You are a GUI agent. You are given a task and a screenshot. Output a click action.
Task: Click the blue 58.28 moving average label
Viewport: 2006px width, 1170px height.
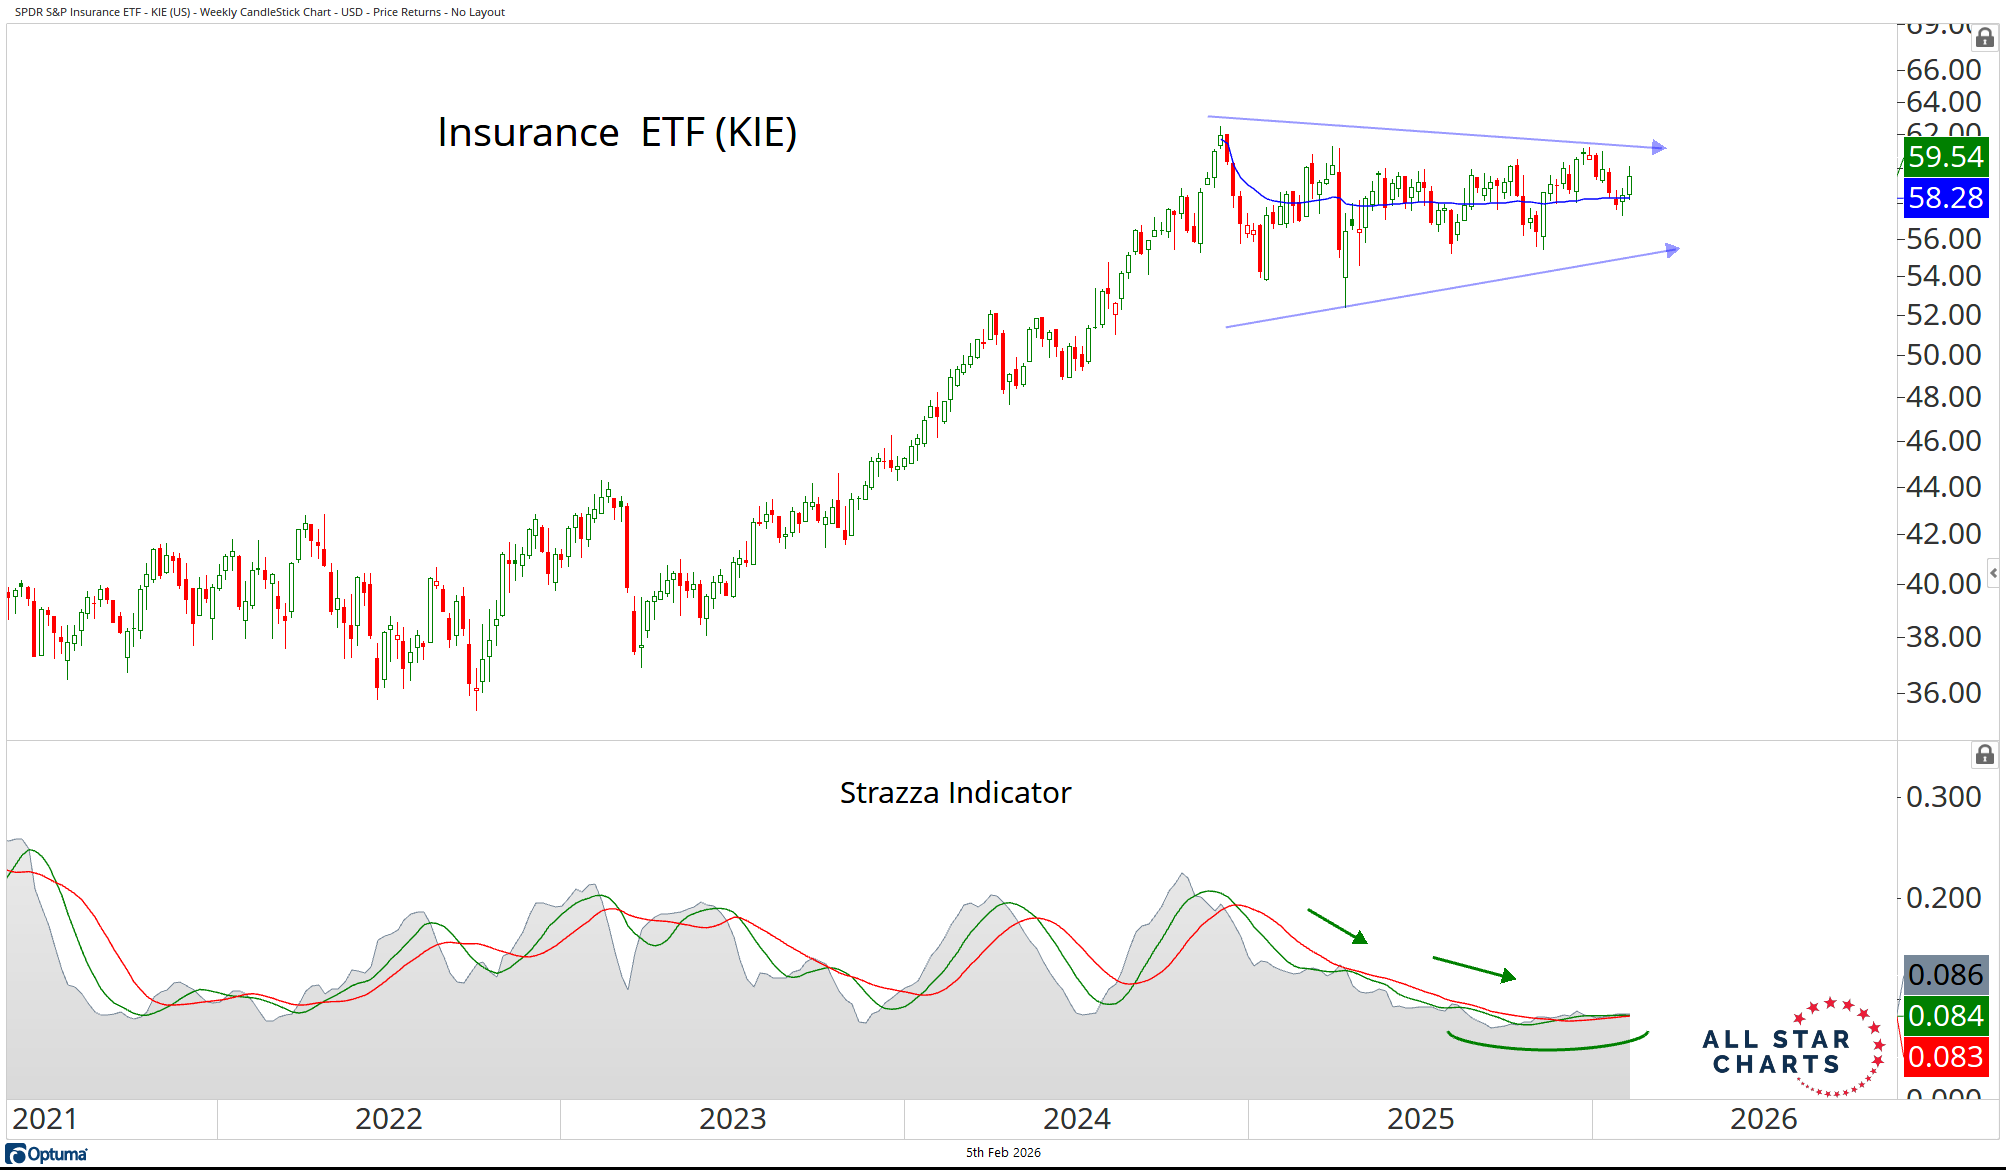point(1944,198)
